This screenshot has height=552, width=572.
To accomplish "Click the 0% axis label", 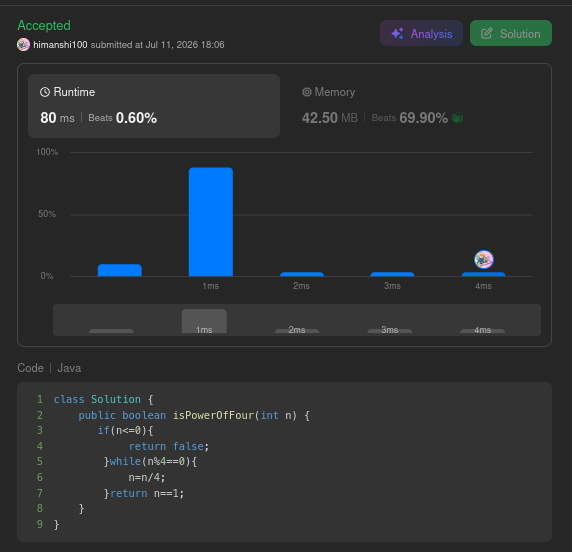I will (47, 276).
